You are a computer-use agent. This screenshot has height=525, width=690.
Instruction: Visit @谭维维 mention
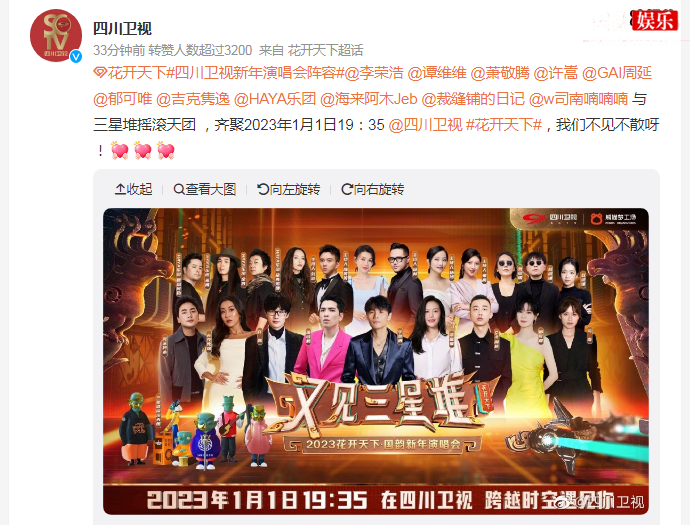[x=437, y=73]
